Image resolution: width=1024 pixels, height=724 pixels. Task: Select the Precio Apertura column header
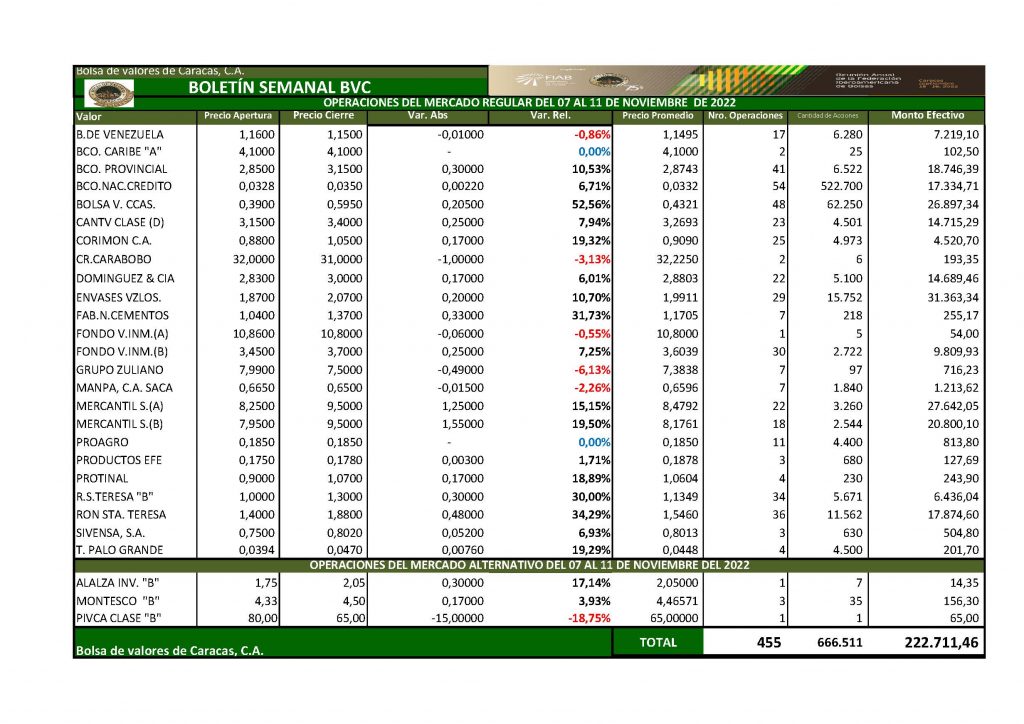[x=237, y=116]
